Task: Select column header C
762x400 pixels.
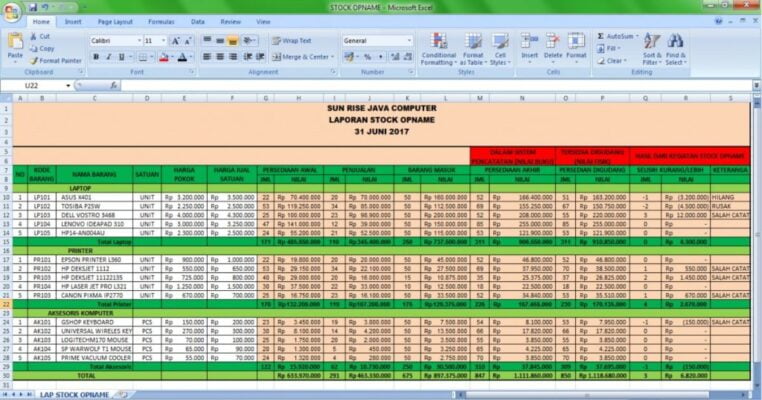Action: pyautogui.click(x=94, y=98)
